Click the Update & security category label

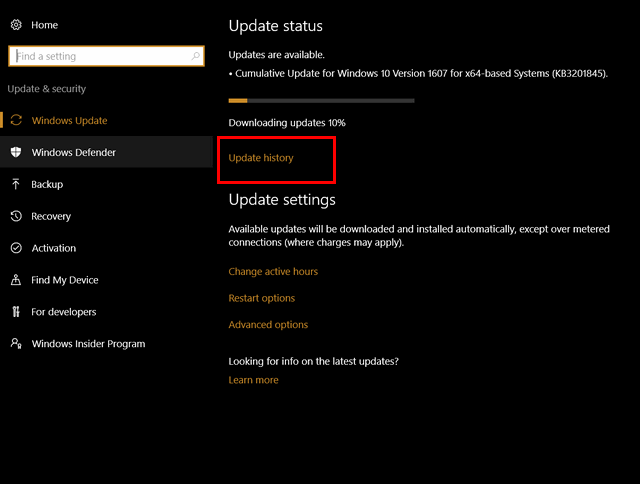(47, 89)
